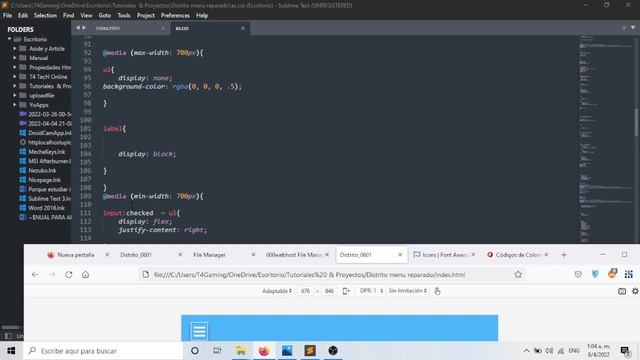This screenshot has height=360, width=640.
Task: Open the DroidCamApp.lnk file in sidebar
Action: click(x=49, y=133)
